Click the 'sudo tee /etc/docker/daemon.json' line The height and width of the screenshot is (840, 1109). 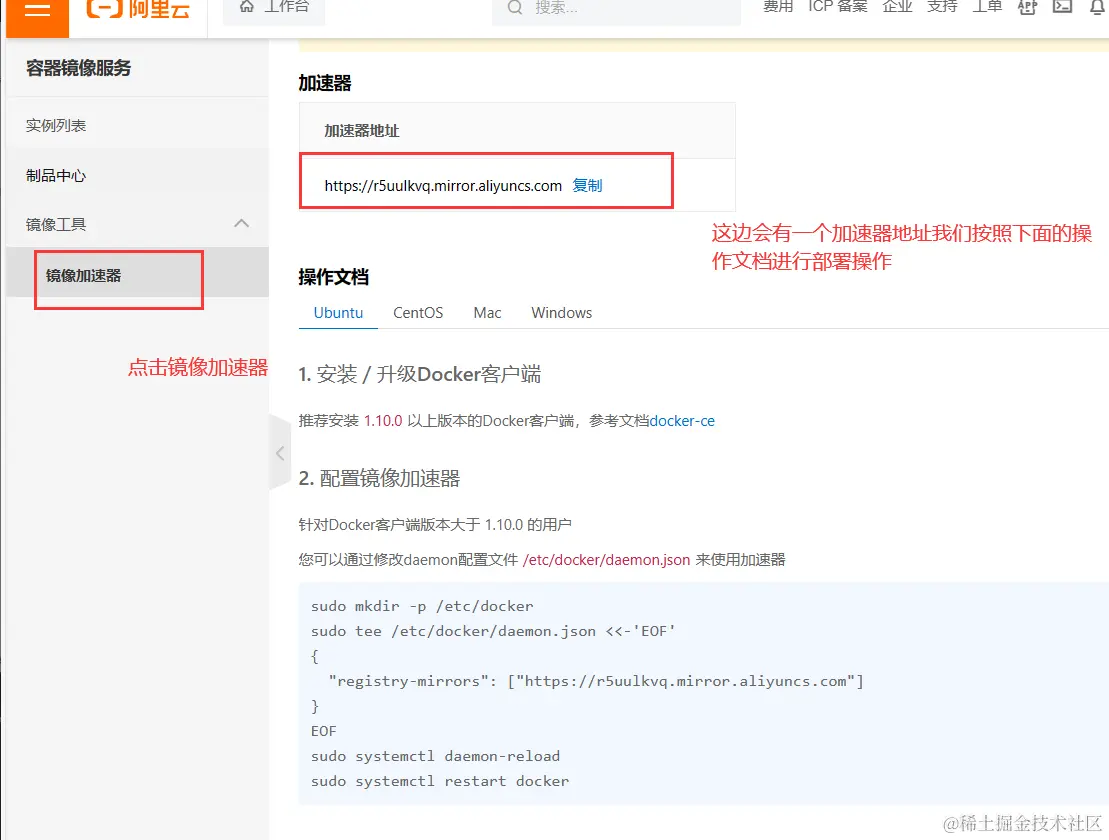coord(493,631)
